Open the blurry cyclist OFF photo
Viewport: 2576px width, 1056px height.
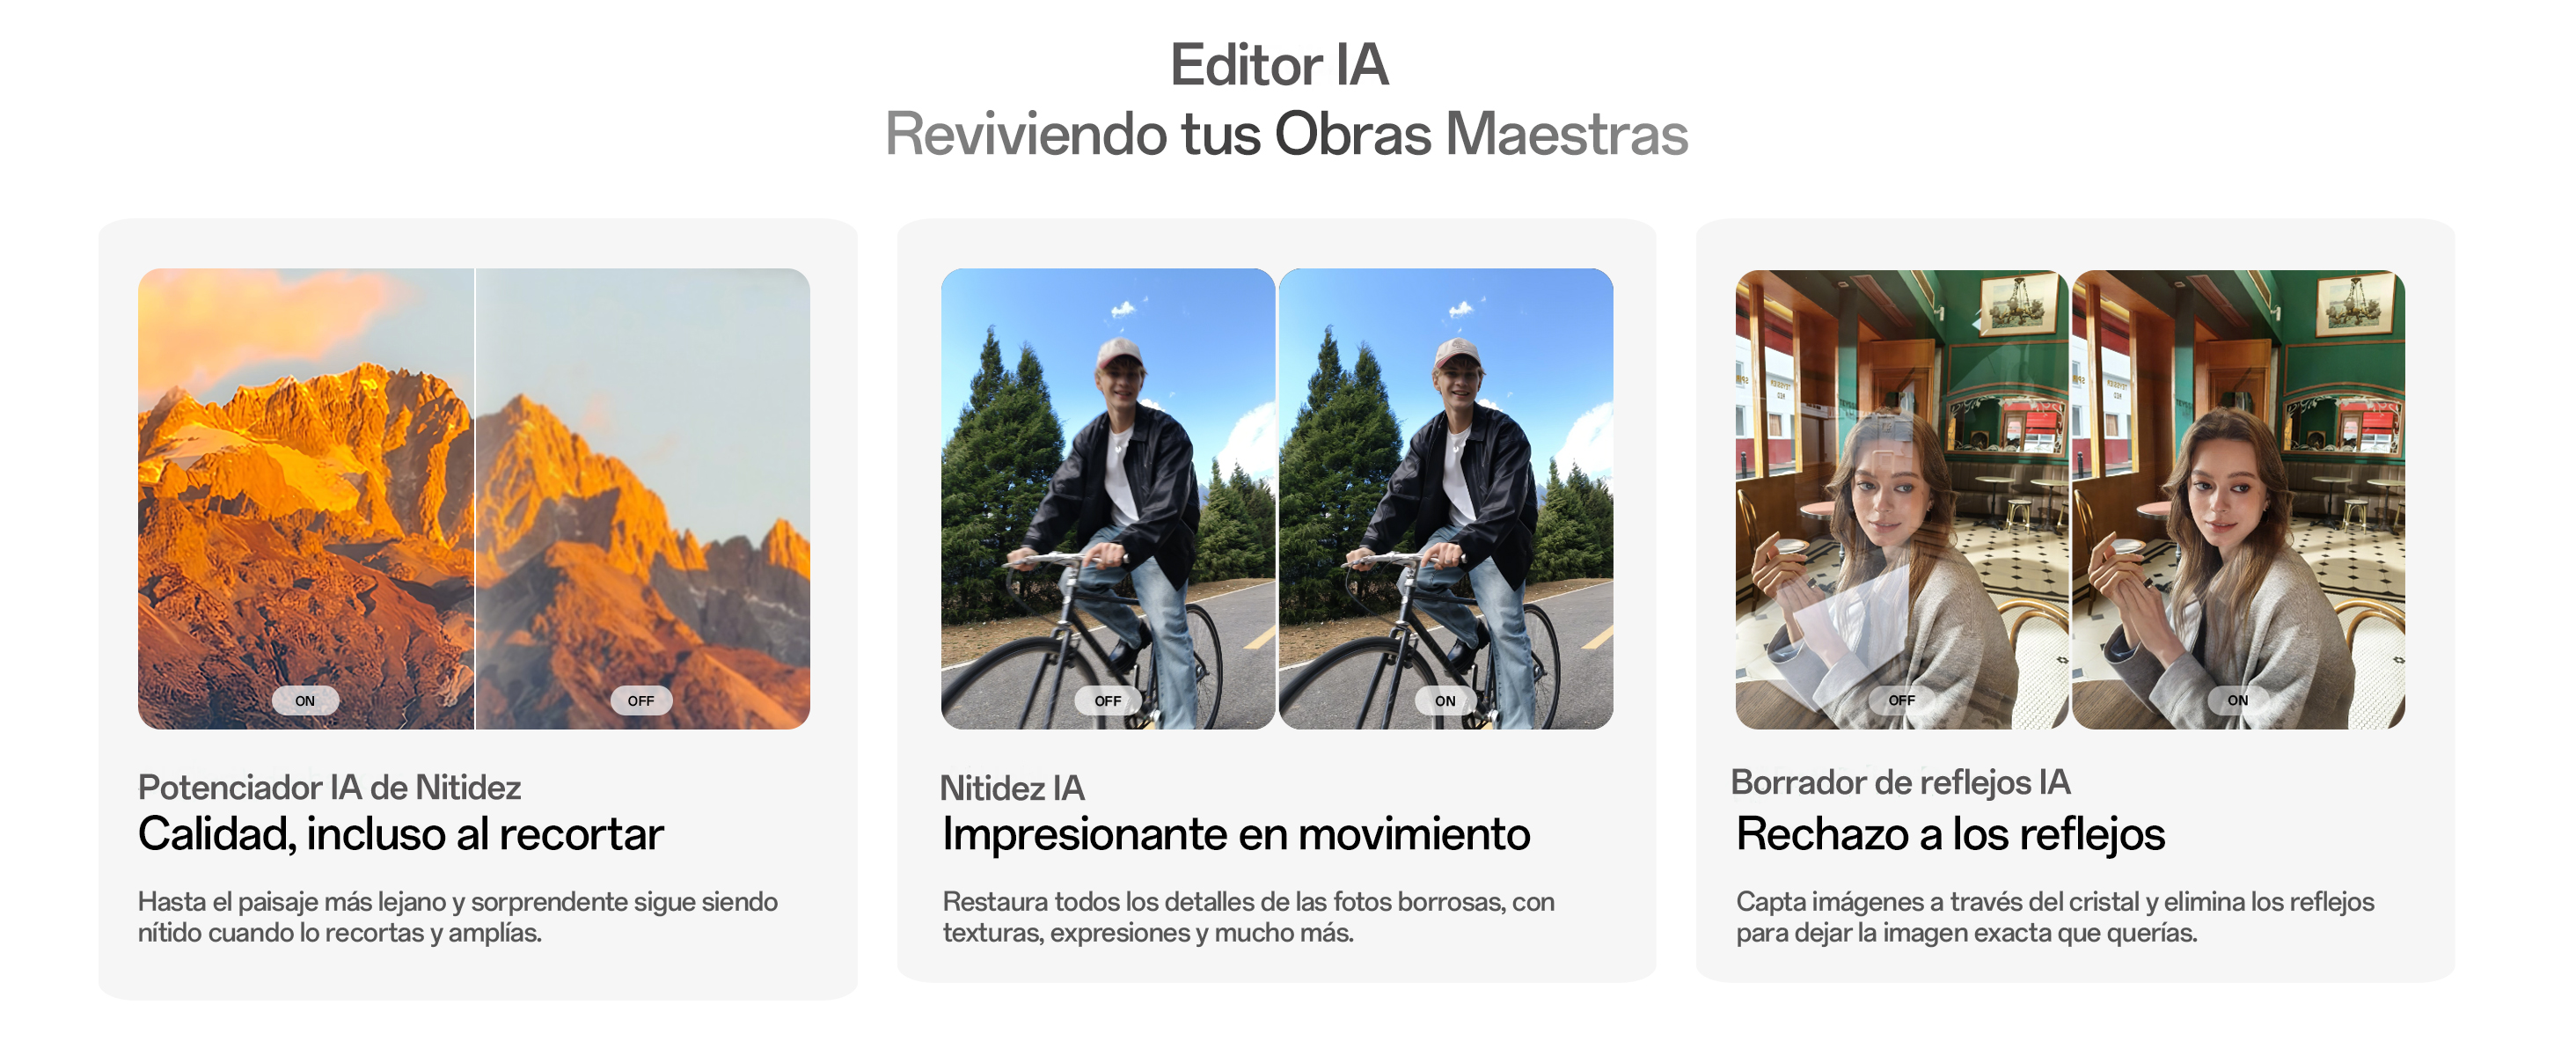click(1108, 498)
